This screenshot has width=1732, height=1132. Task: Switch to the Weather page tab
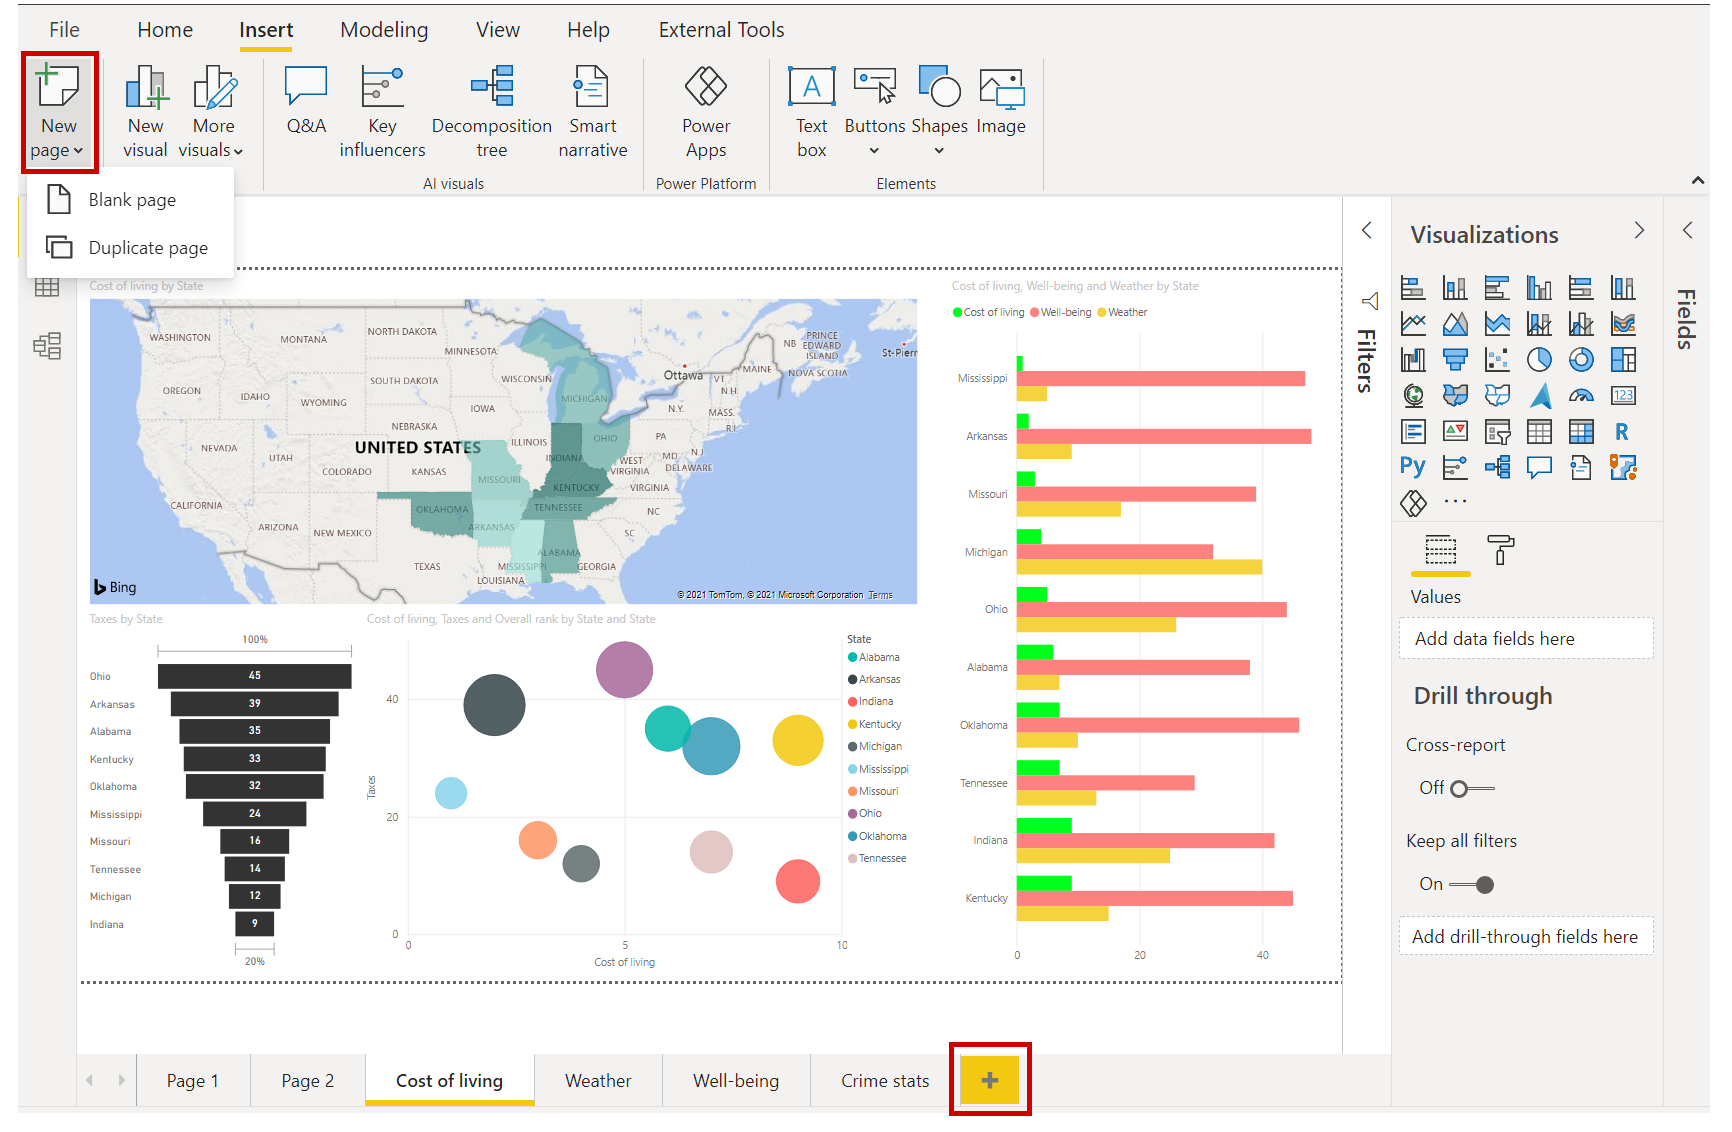point(598,1081)
